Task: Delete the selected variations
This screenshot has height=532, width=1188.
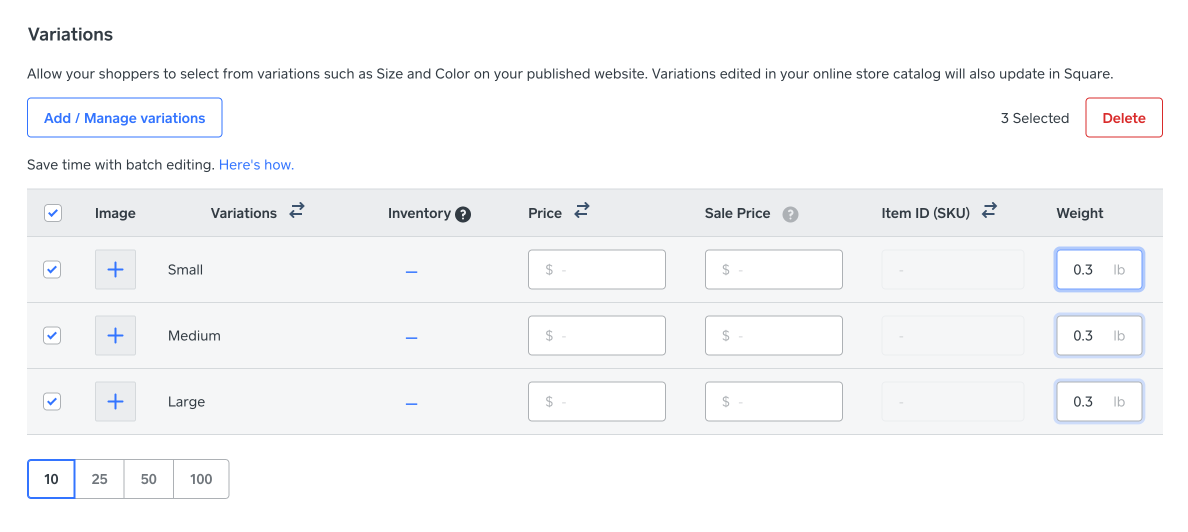Action: coord(1123,118)
